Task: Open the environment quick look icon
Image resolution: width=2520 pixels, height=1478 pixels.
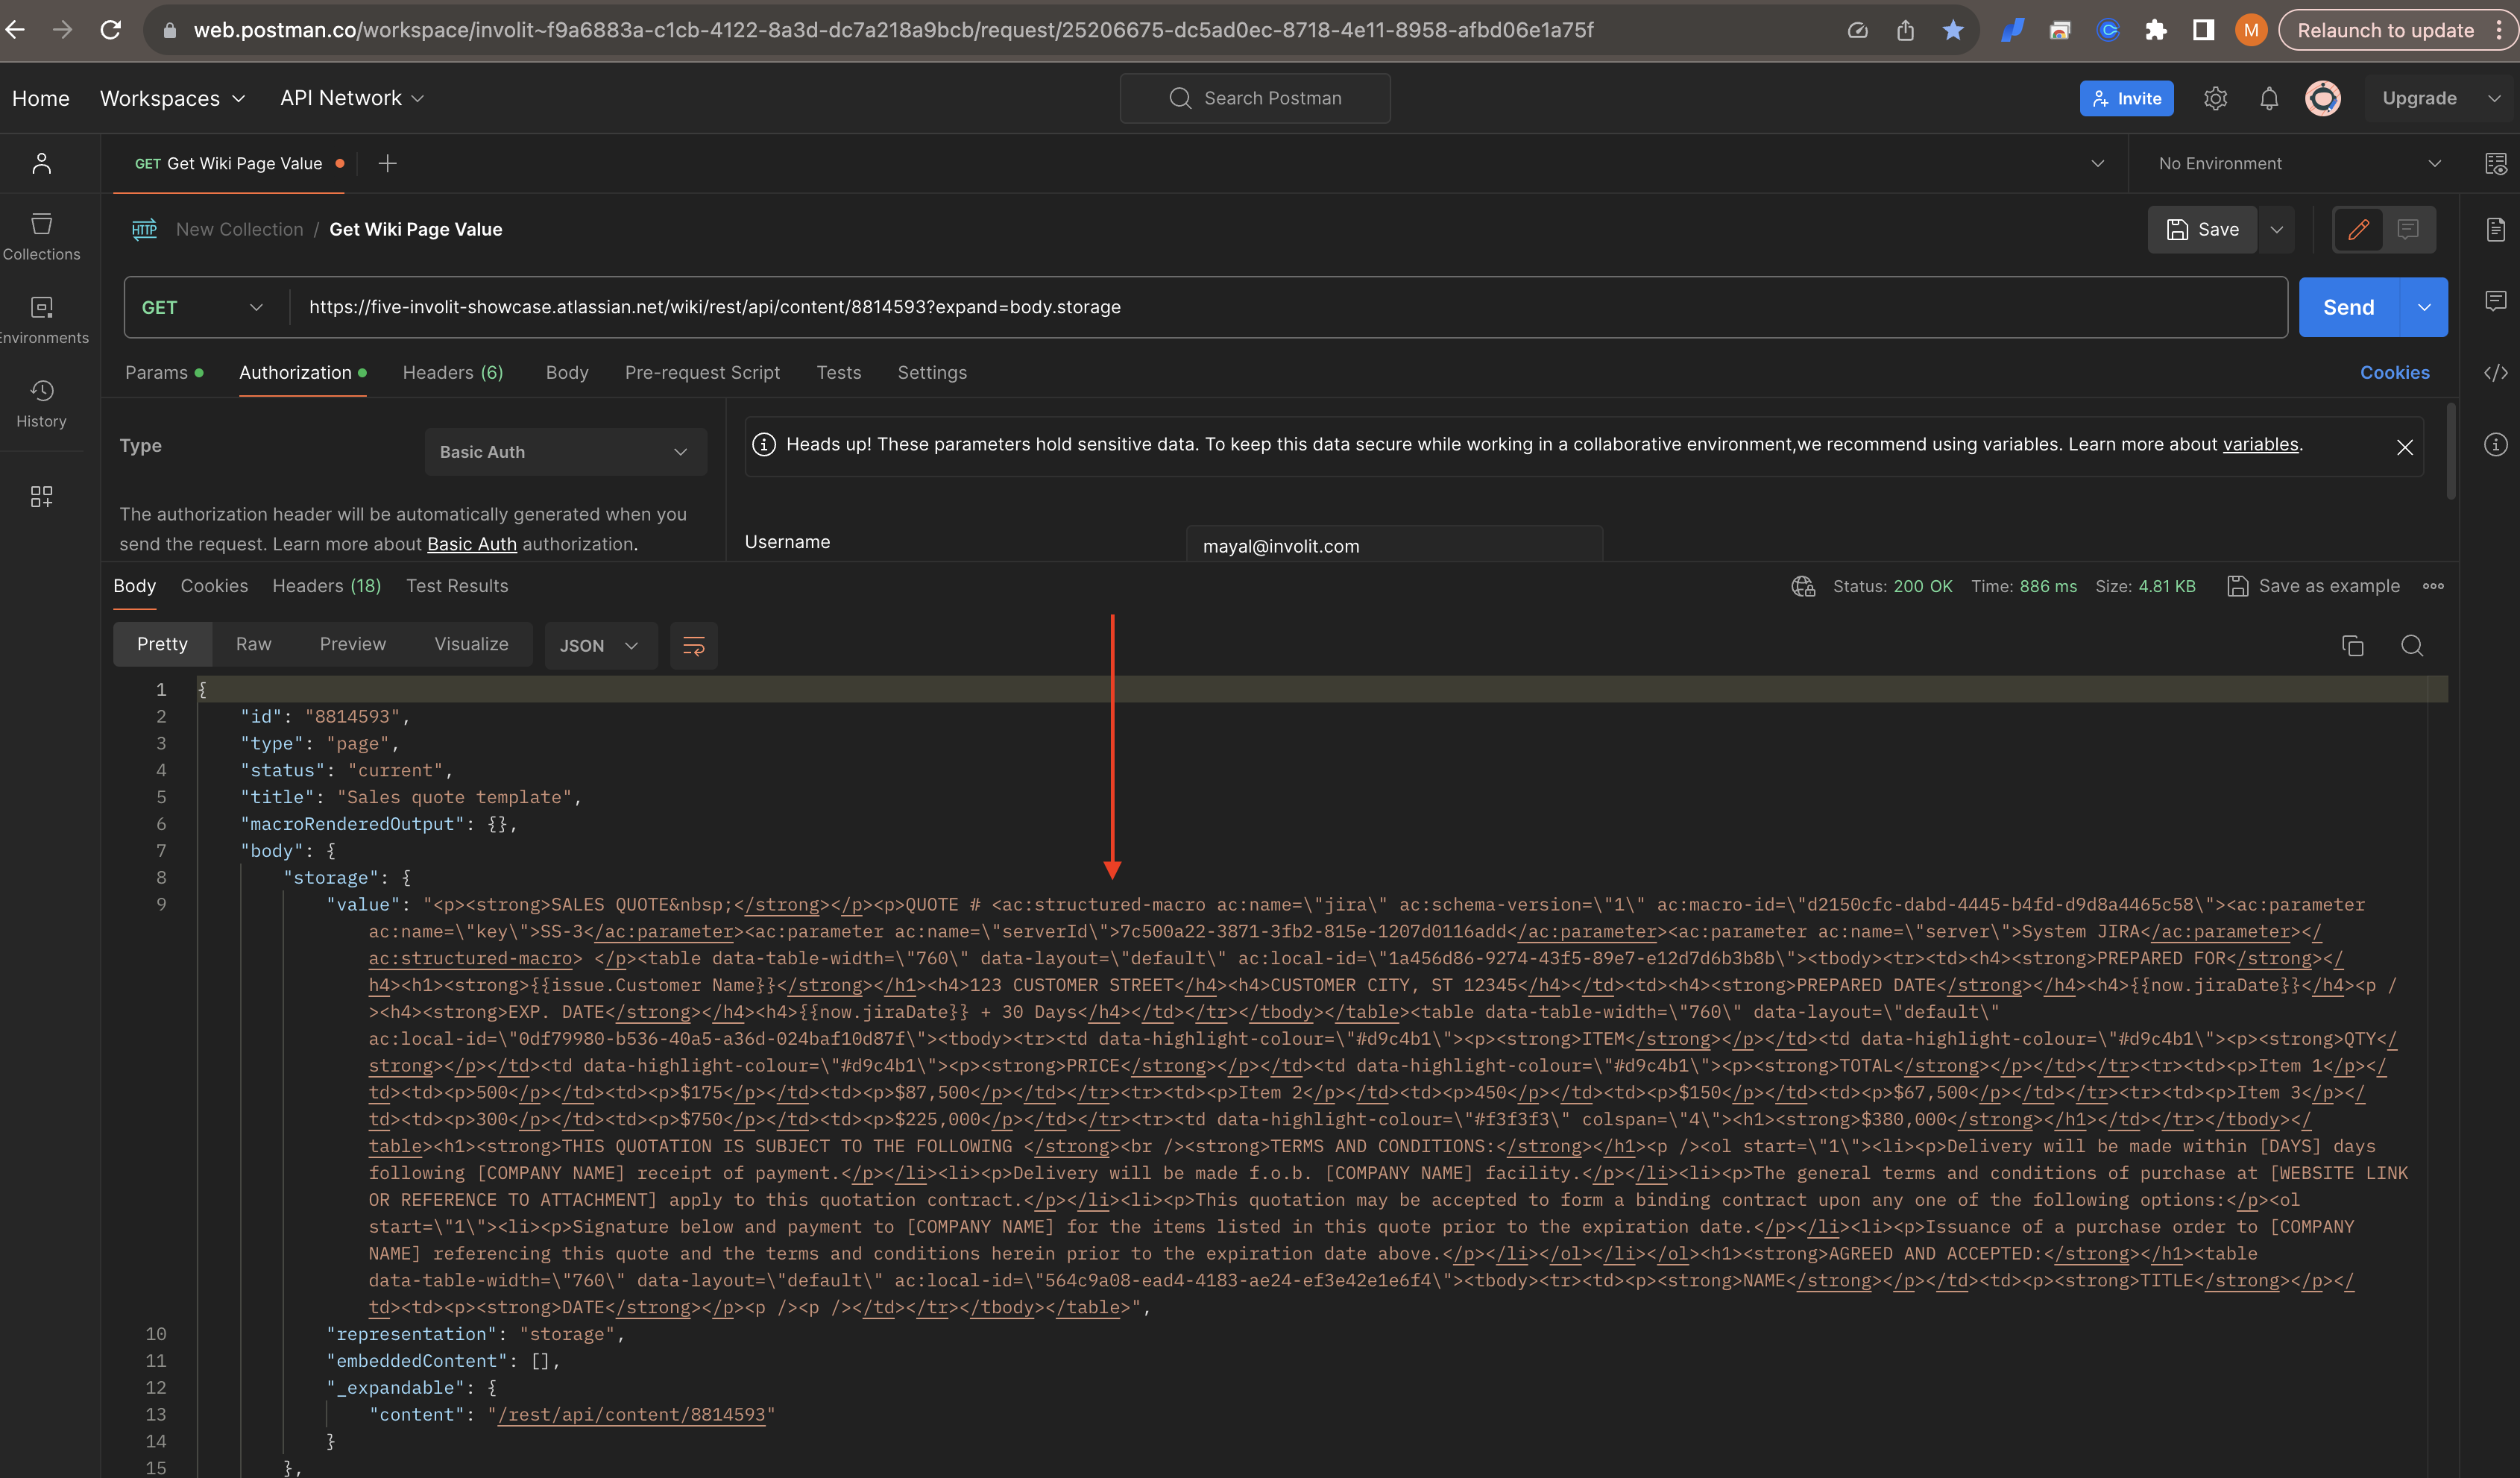Action: 2495,163
